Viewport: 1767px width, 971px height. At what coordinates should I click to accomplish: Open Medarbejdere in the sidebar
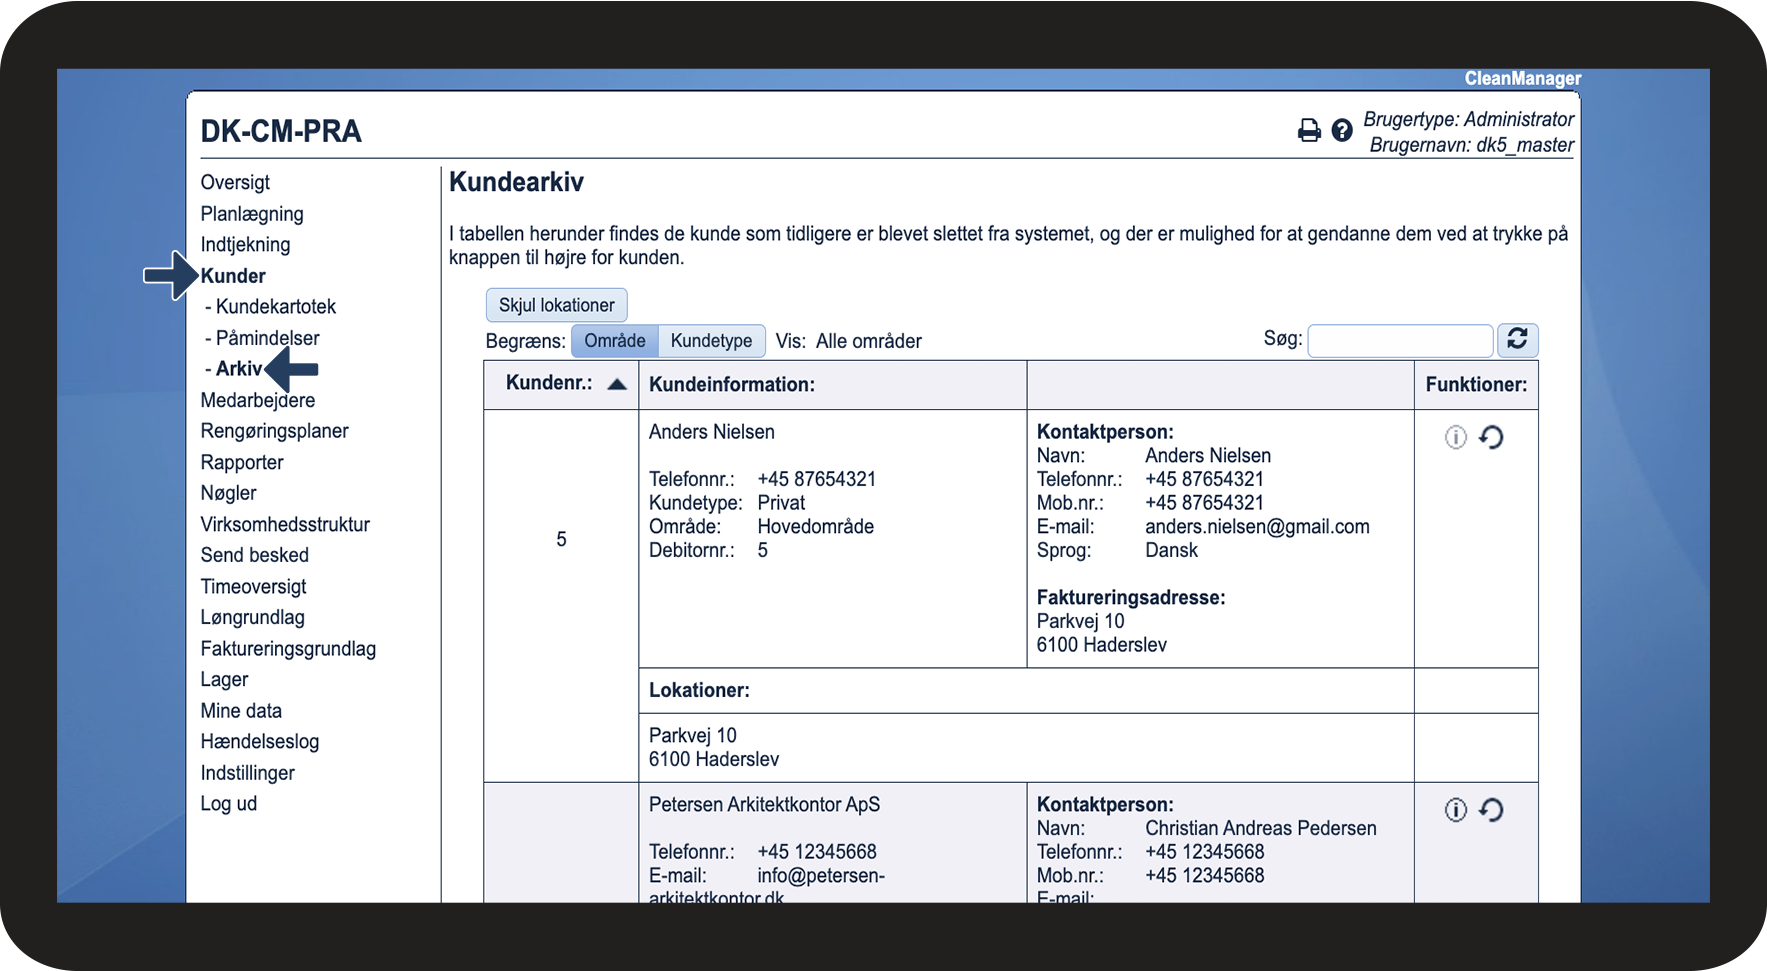(257, 401)
